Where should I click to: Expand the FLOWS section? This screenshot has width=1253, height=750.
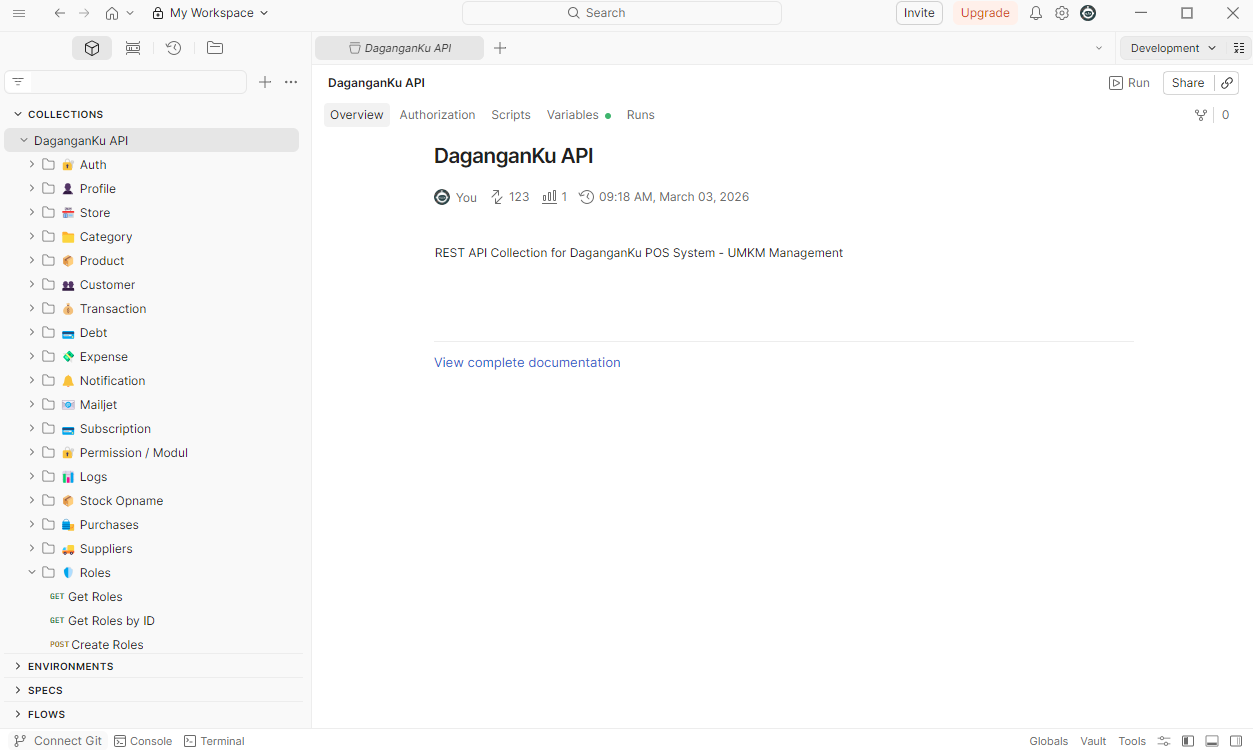pos(18,715)
